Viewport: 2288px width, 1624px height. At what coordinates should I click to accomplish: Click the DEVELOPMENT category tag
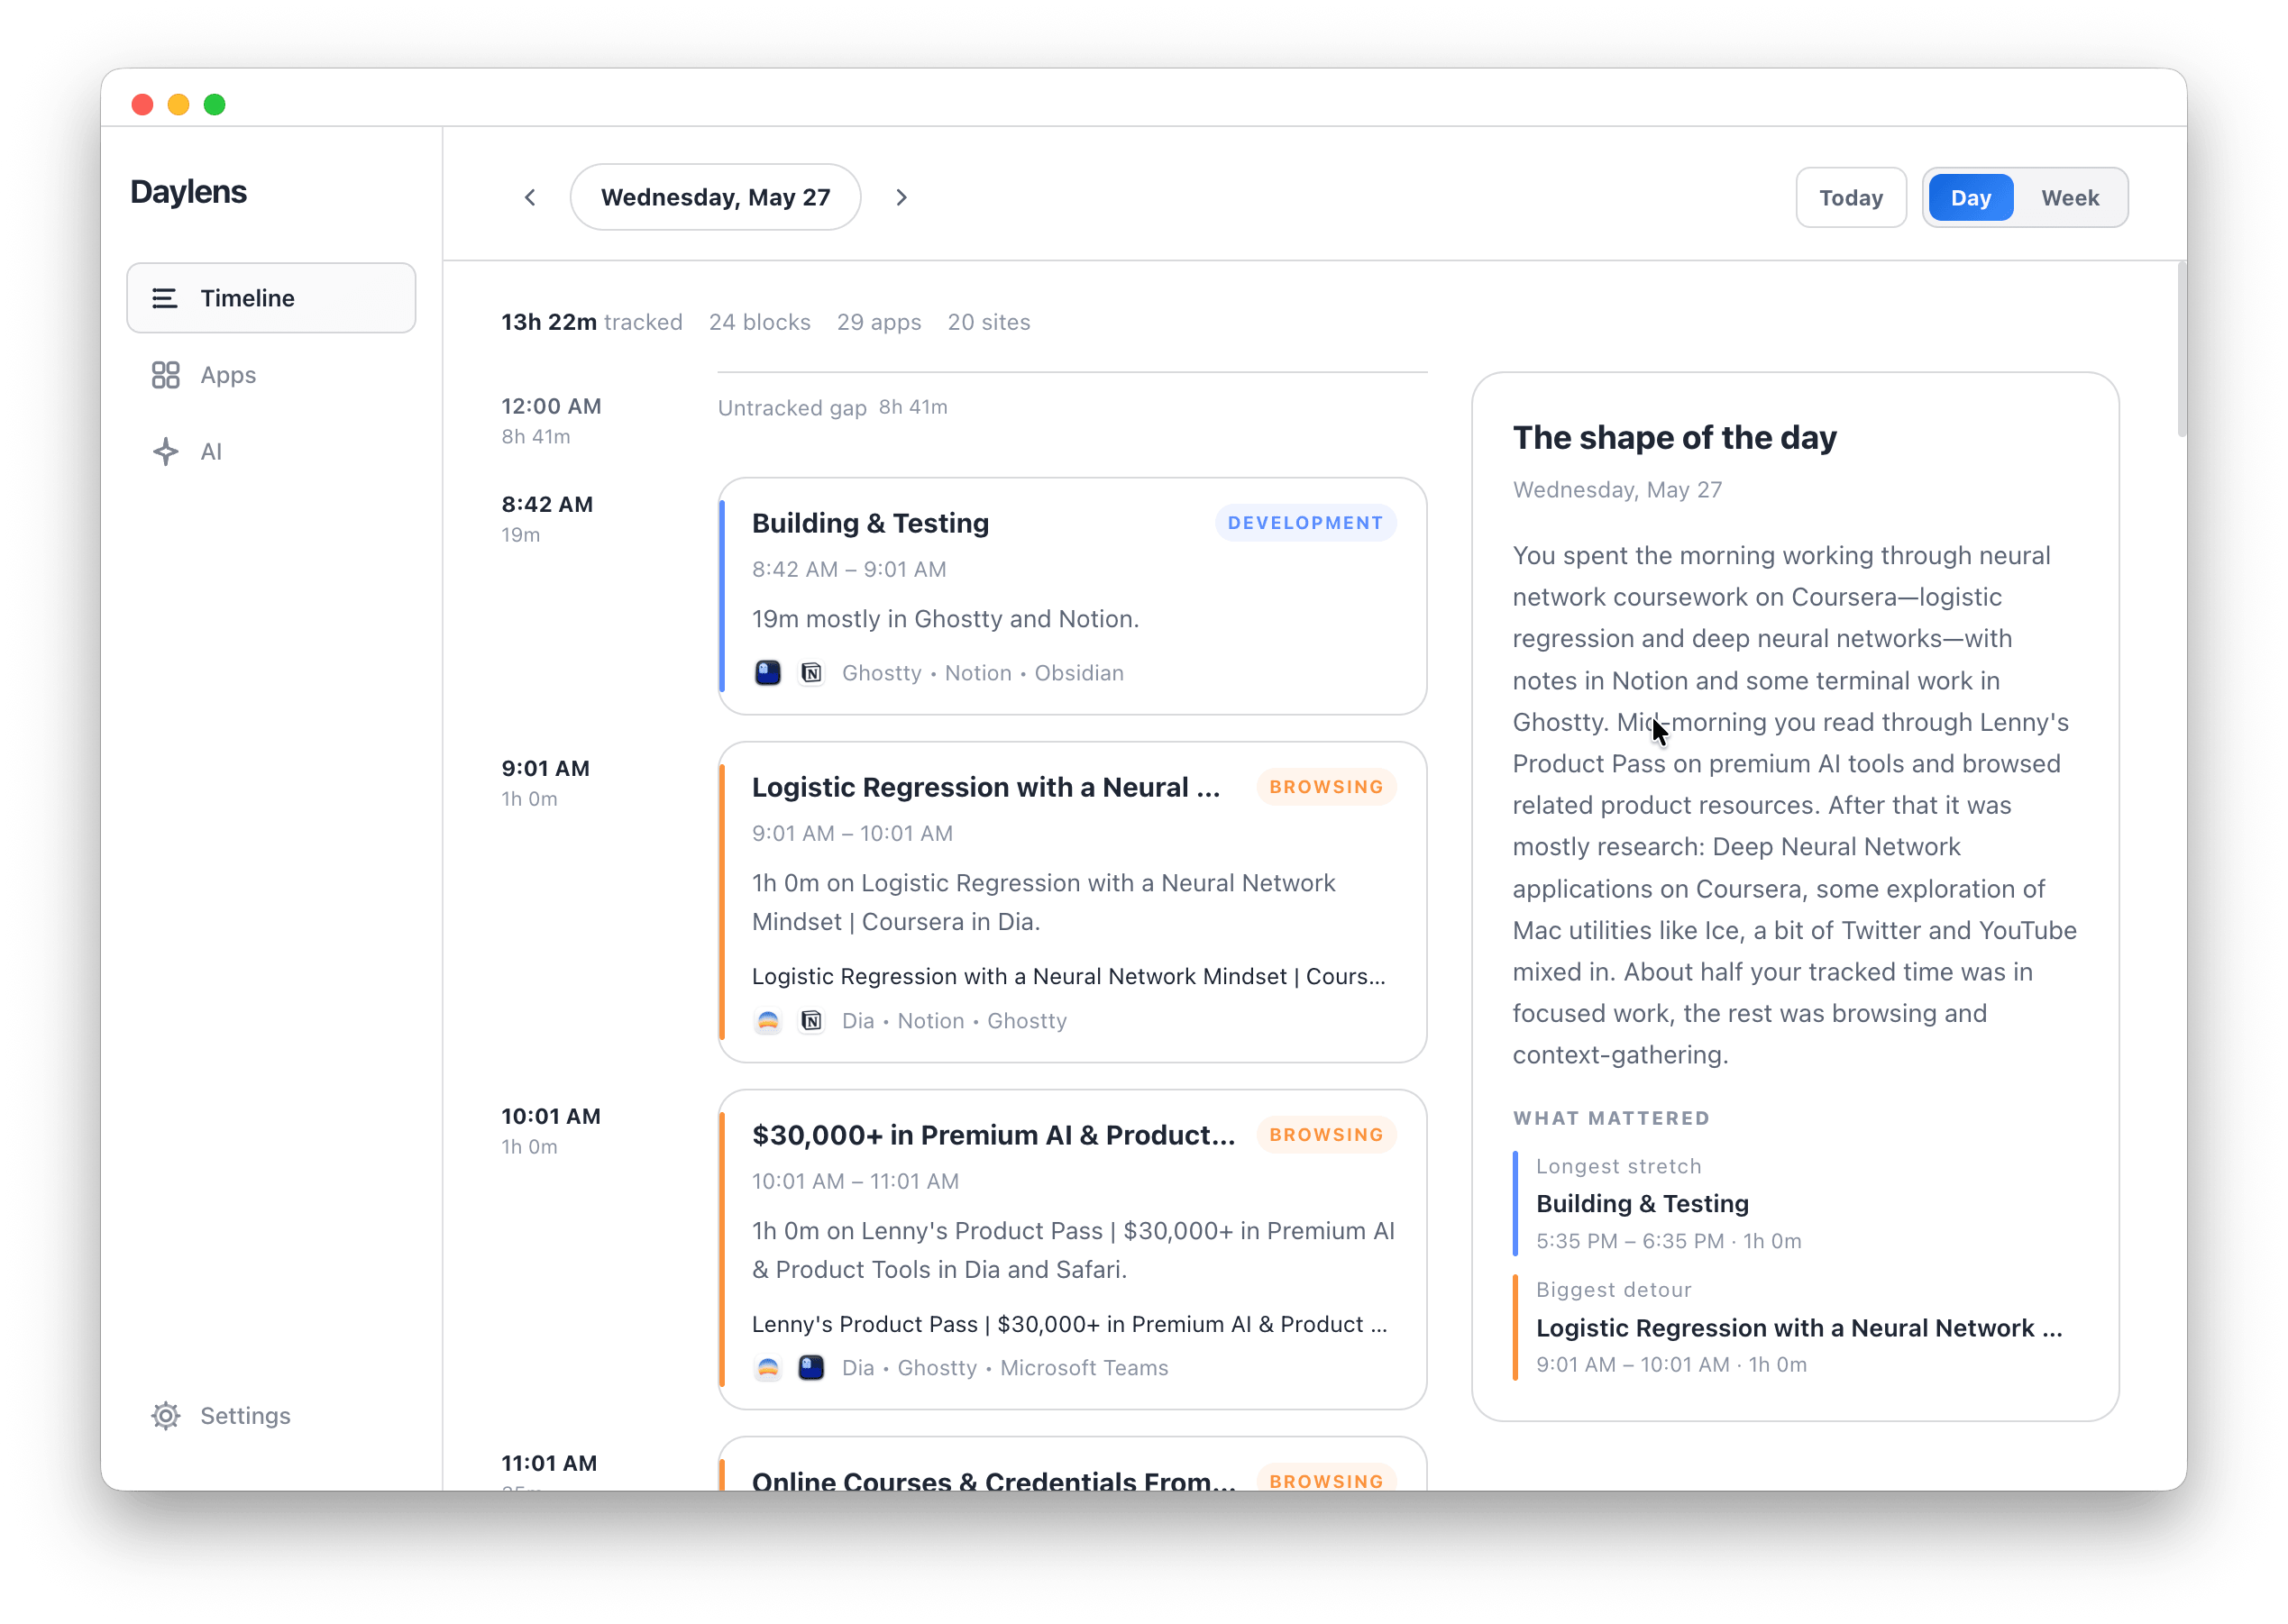(x=1305, y=523)
